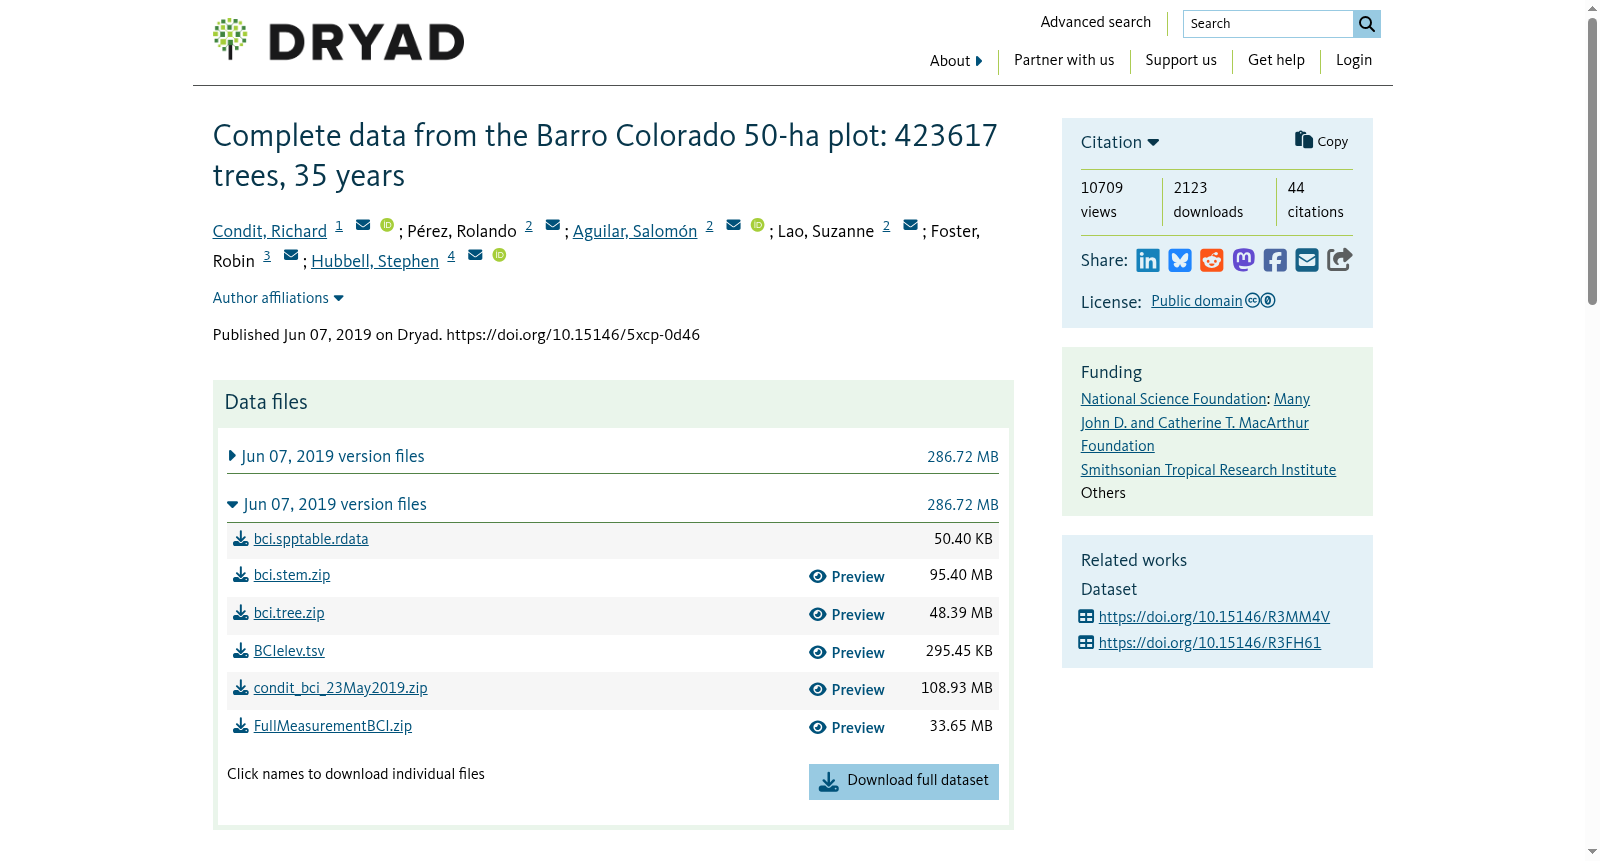Click download icon for bci.tree.zip
1600x861 pixels.
click(x=241, y=613)
